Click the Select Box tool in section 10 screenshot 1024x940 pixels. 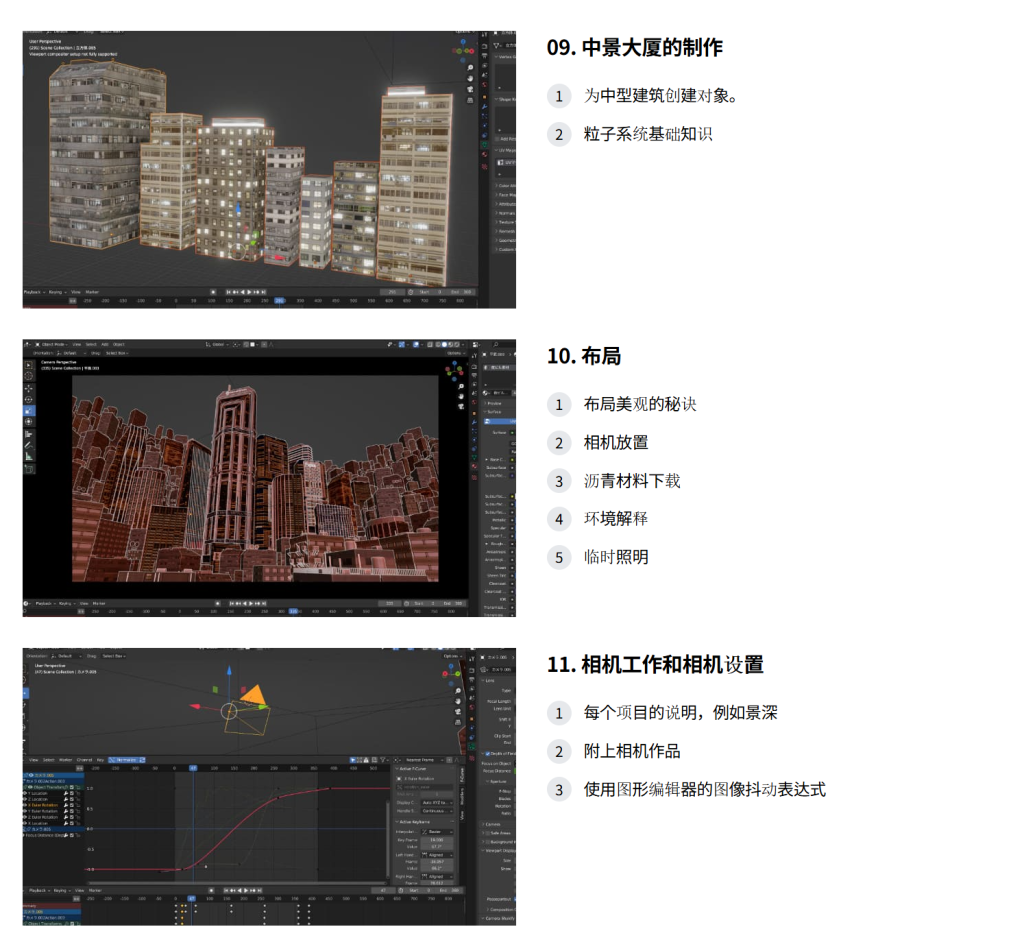pos(29,365)
